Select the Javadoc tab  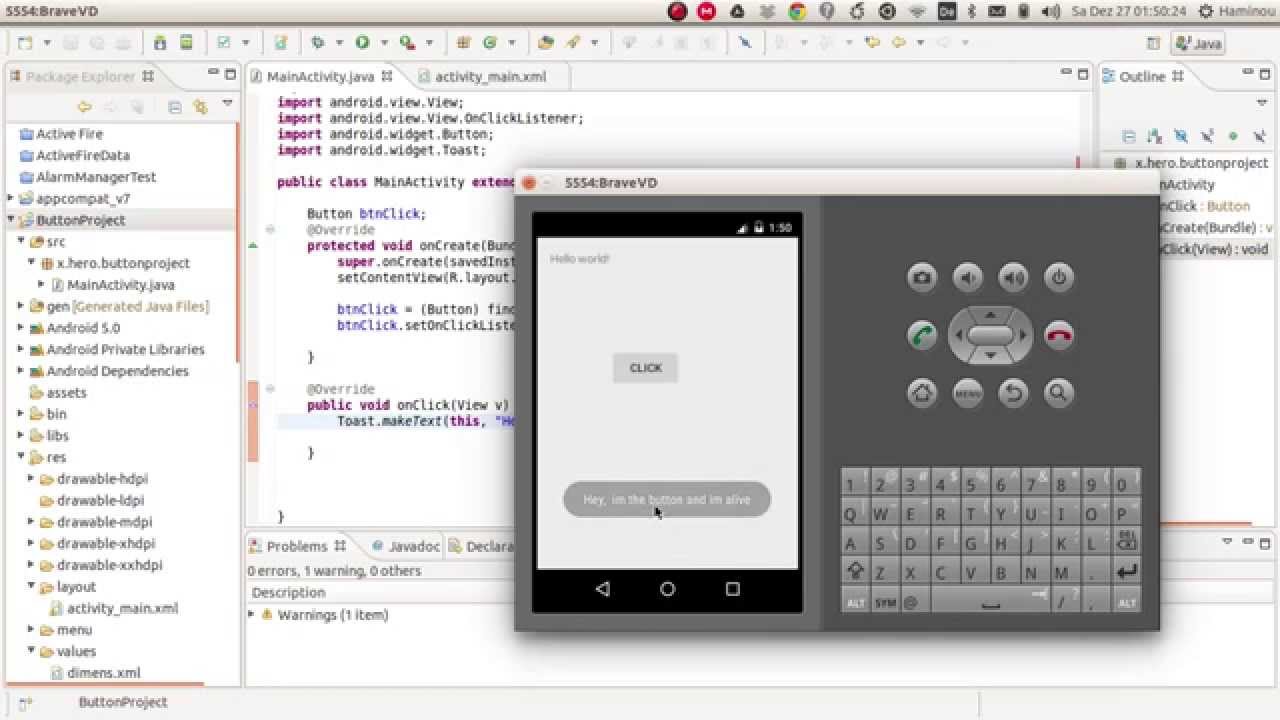pyautogui.click(x=405, y=546)
